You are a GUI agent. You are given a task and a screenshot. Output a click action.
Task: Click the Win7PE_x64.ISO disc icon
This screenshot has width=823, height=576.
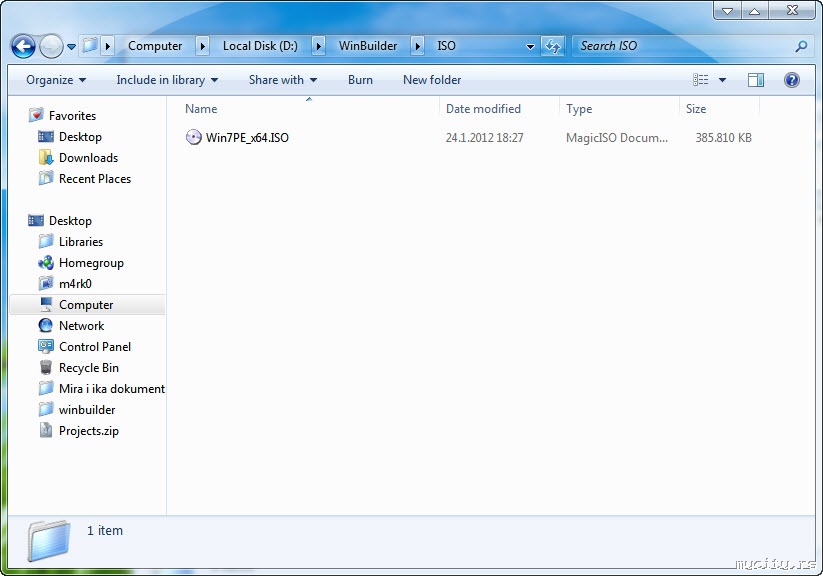[193, 138]
